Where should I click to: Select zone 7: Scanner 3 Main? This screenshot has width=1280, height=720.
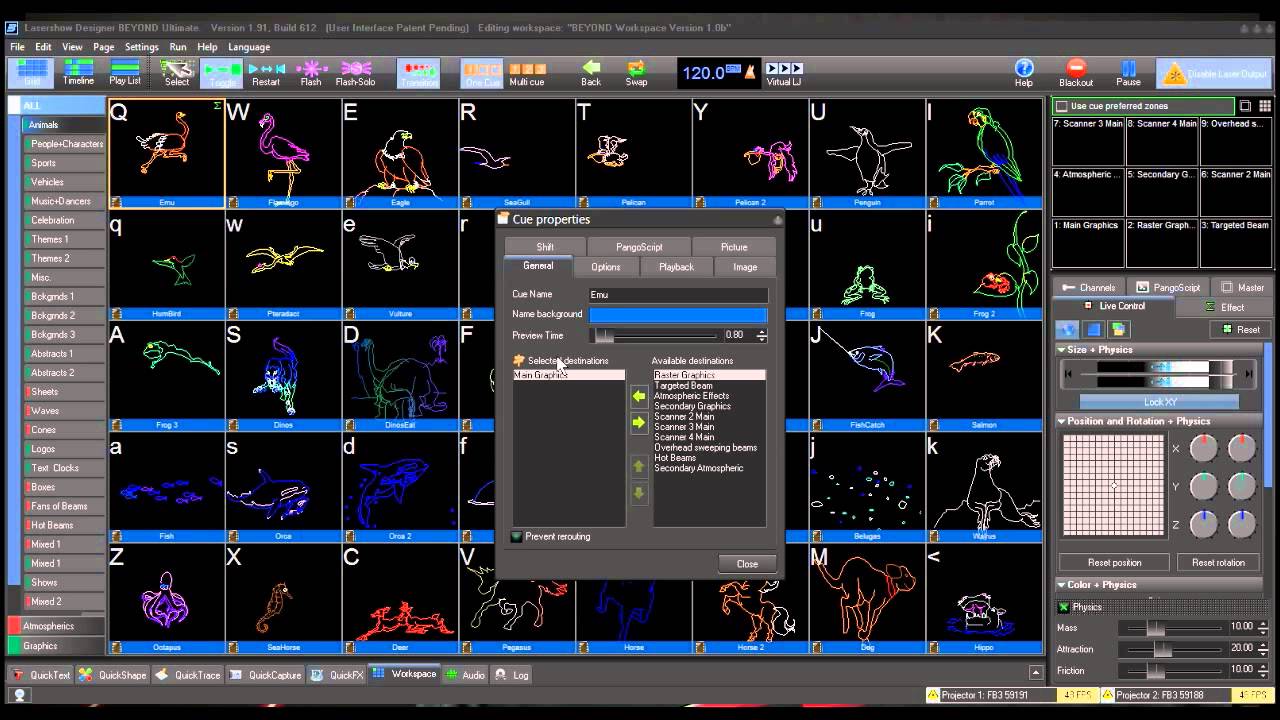(x=1088, y=141)
